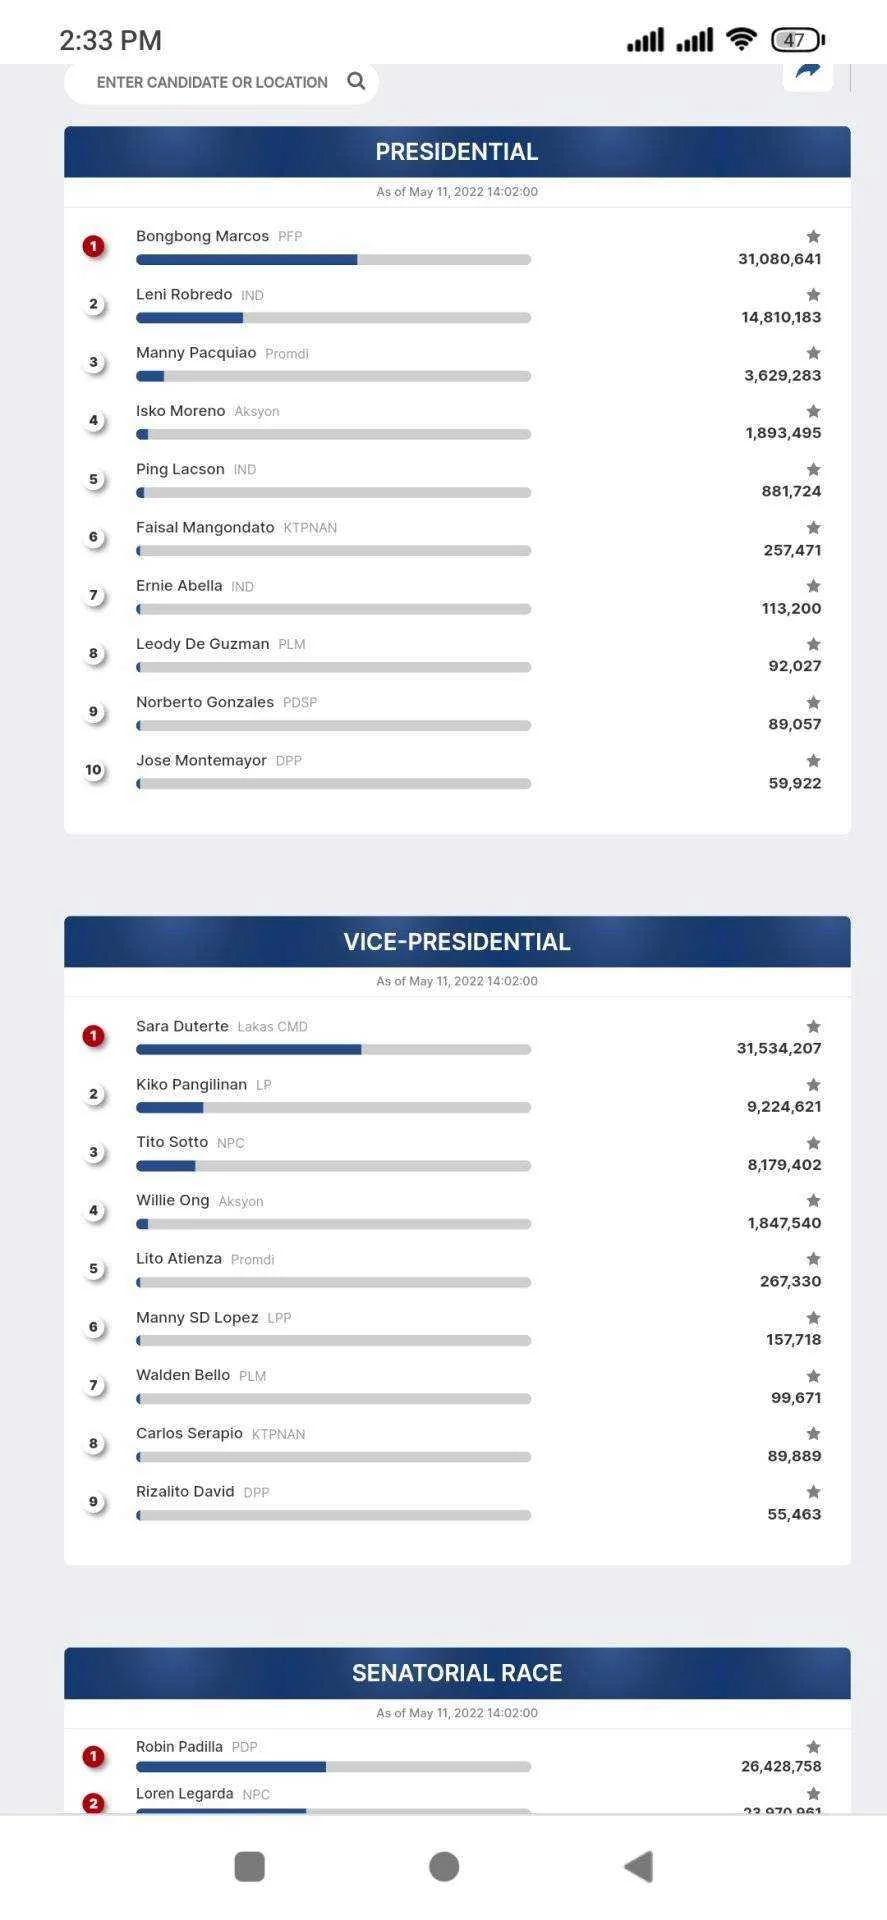This screenshot has width=887, height=1920.
Task: Tap the star beside Kiko Pangilinan
Action: point(813,1085)
